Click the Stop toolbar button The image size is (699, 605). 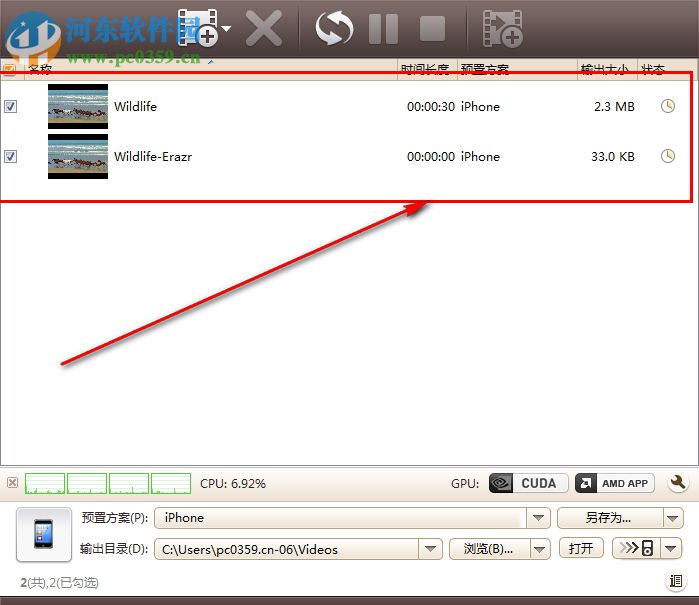pos(432,29)
